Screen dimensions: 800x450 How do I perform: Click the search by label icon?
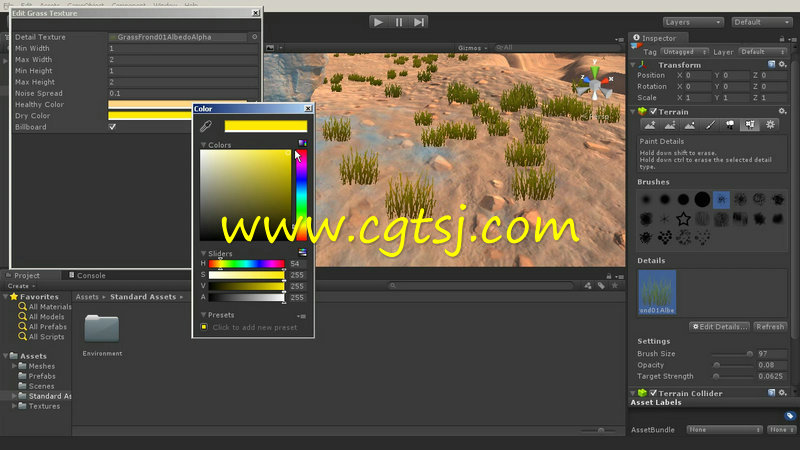(x=601, y=286)
